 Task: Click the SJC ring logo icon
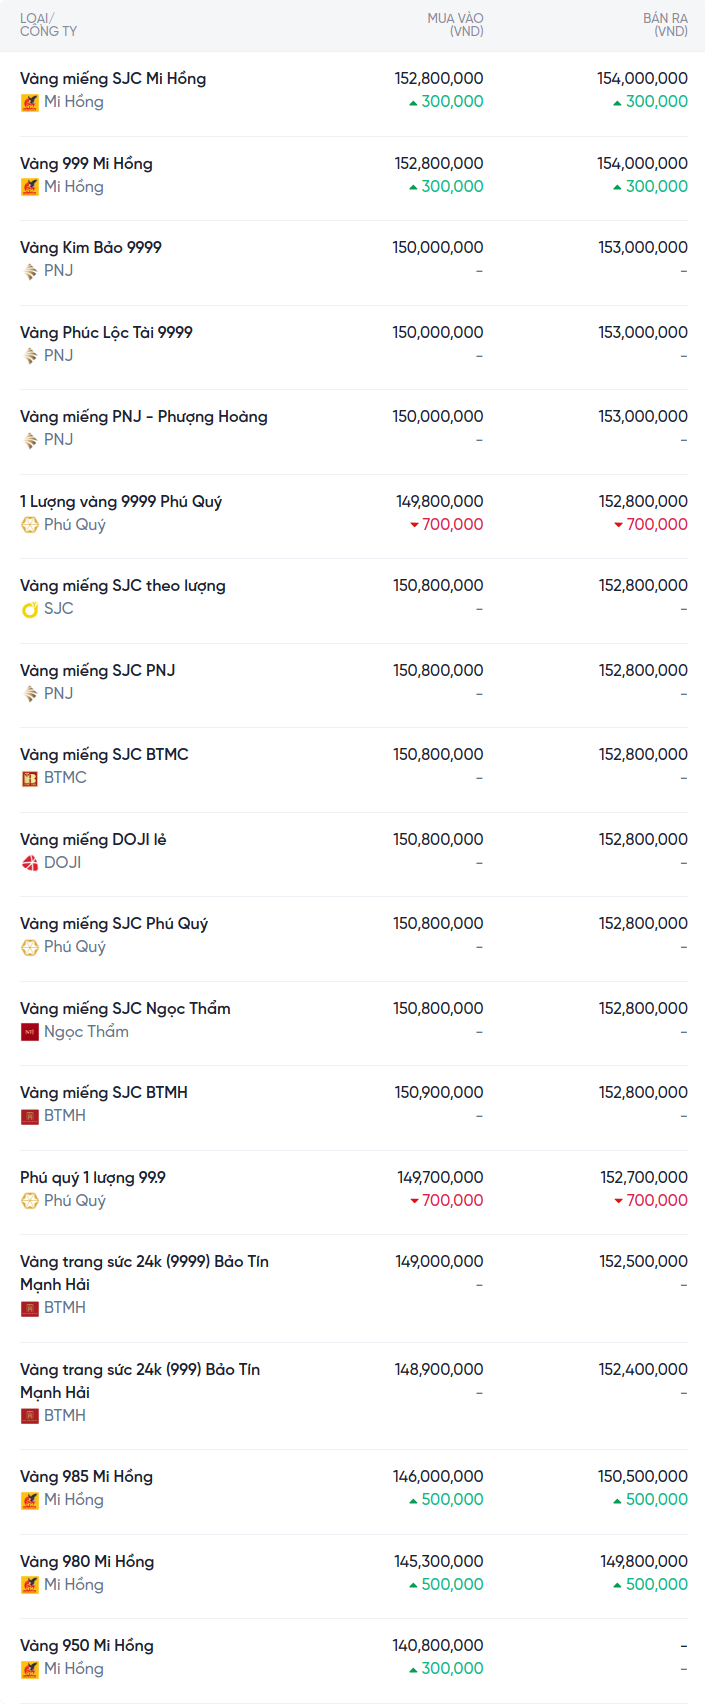tap(30, 609)
